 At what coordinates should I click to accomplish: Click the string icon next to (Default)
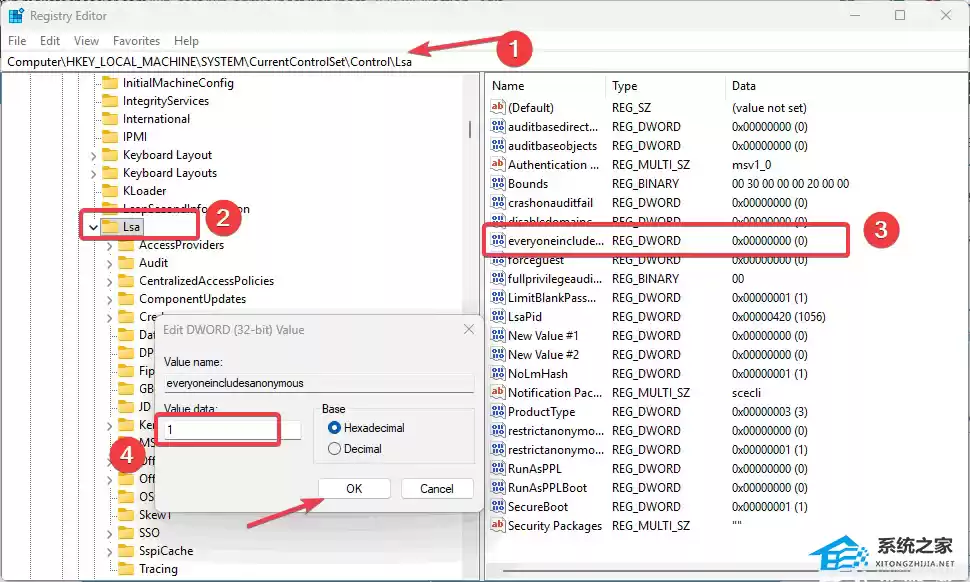coord(497,108)
